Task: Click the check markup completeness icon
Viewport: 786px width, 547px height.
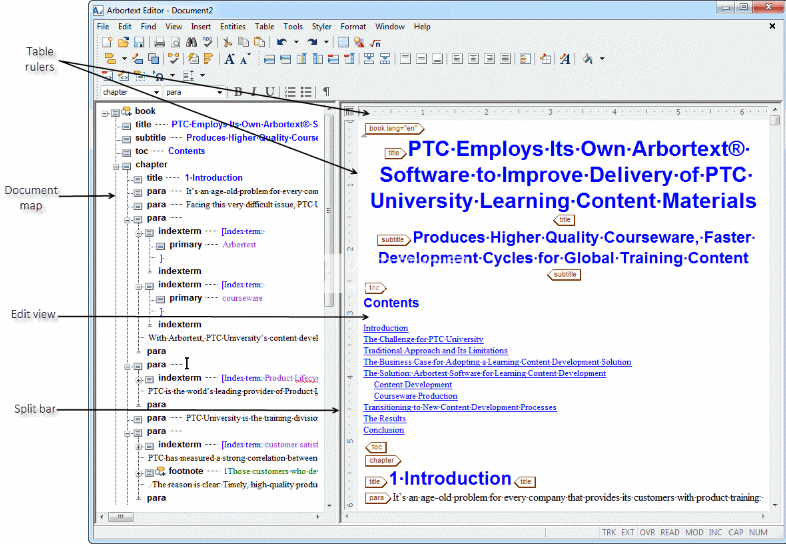Action: click(x=174, y=59)
